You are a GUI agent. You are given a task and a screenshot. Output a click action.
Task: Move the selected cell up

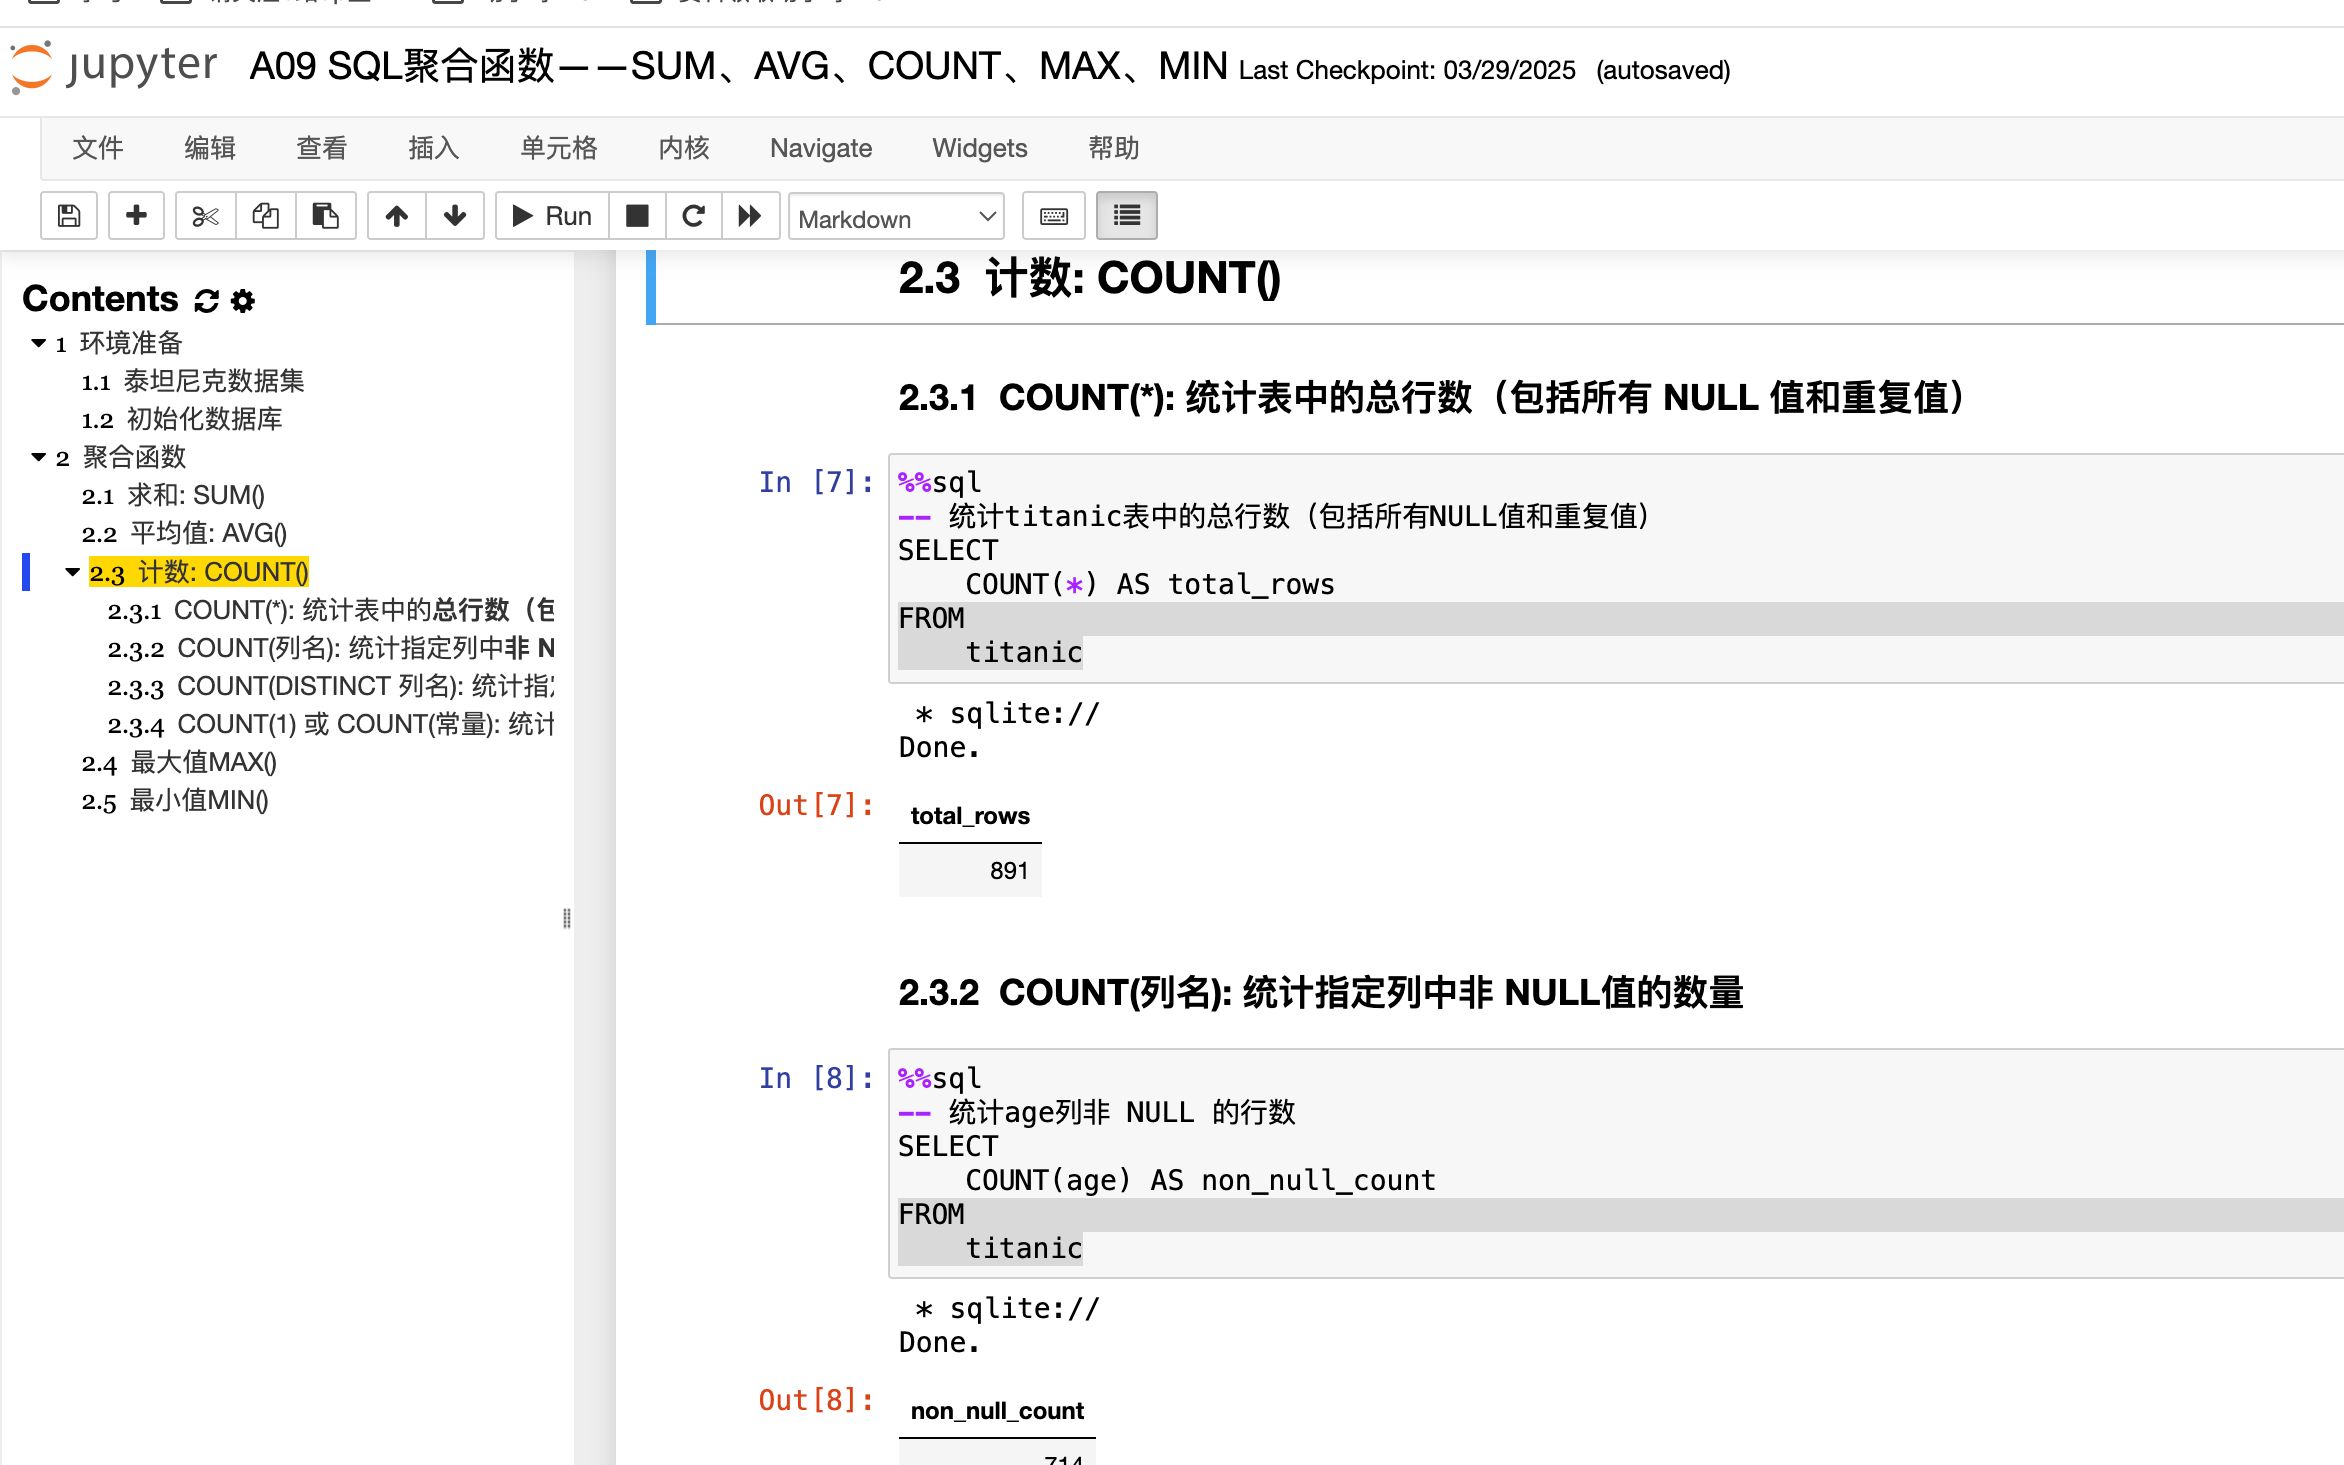396,216
